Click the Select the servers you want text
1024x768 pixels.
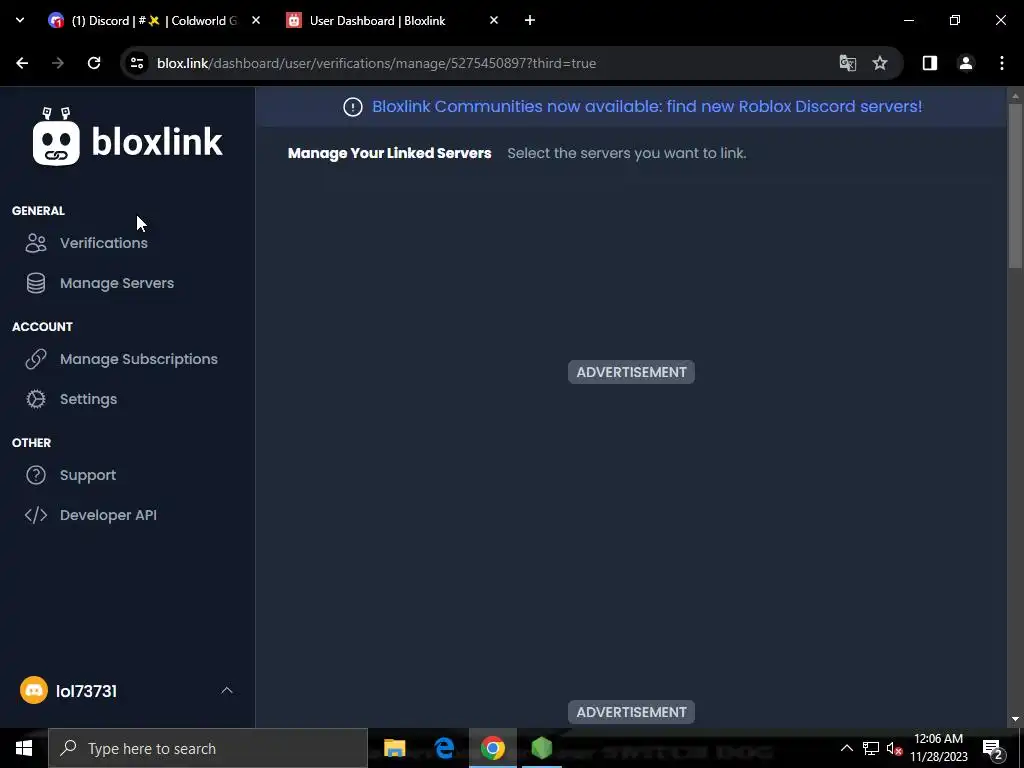pos(627,153)
